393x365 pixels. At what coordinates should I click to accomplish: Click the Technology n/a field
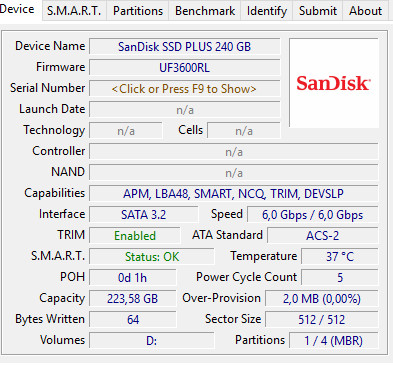pos(126,131)
